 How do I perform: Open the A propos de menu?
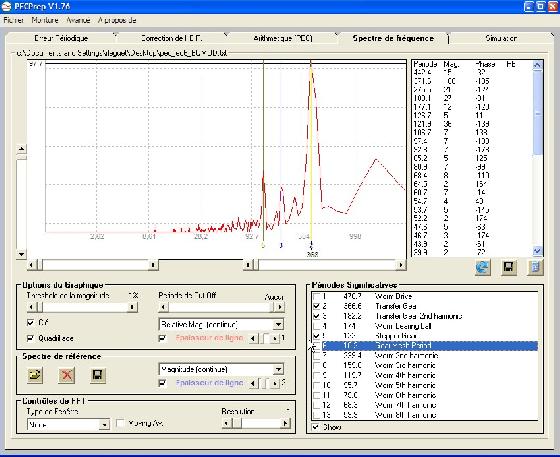[117, 20]
